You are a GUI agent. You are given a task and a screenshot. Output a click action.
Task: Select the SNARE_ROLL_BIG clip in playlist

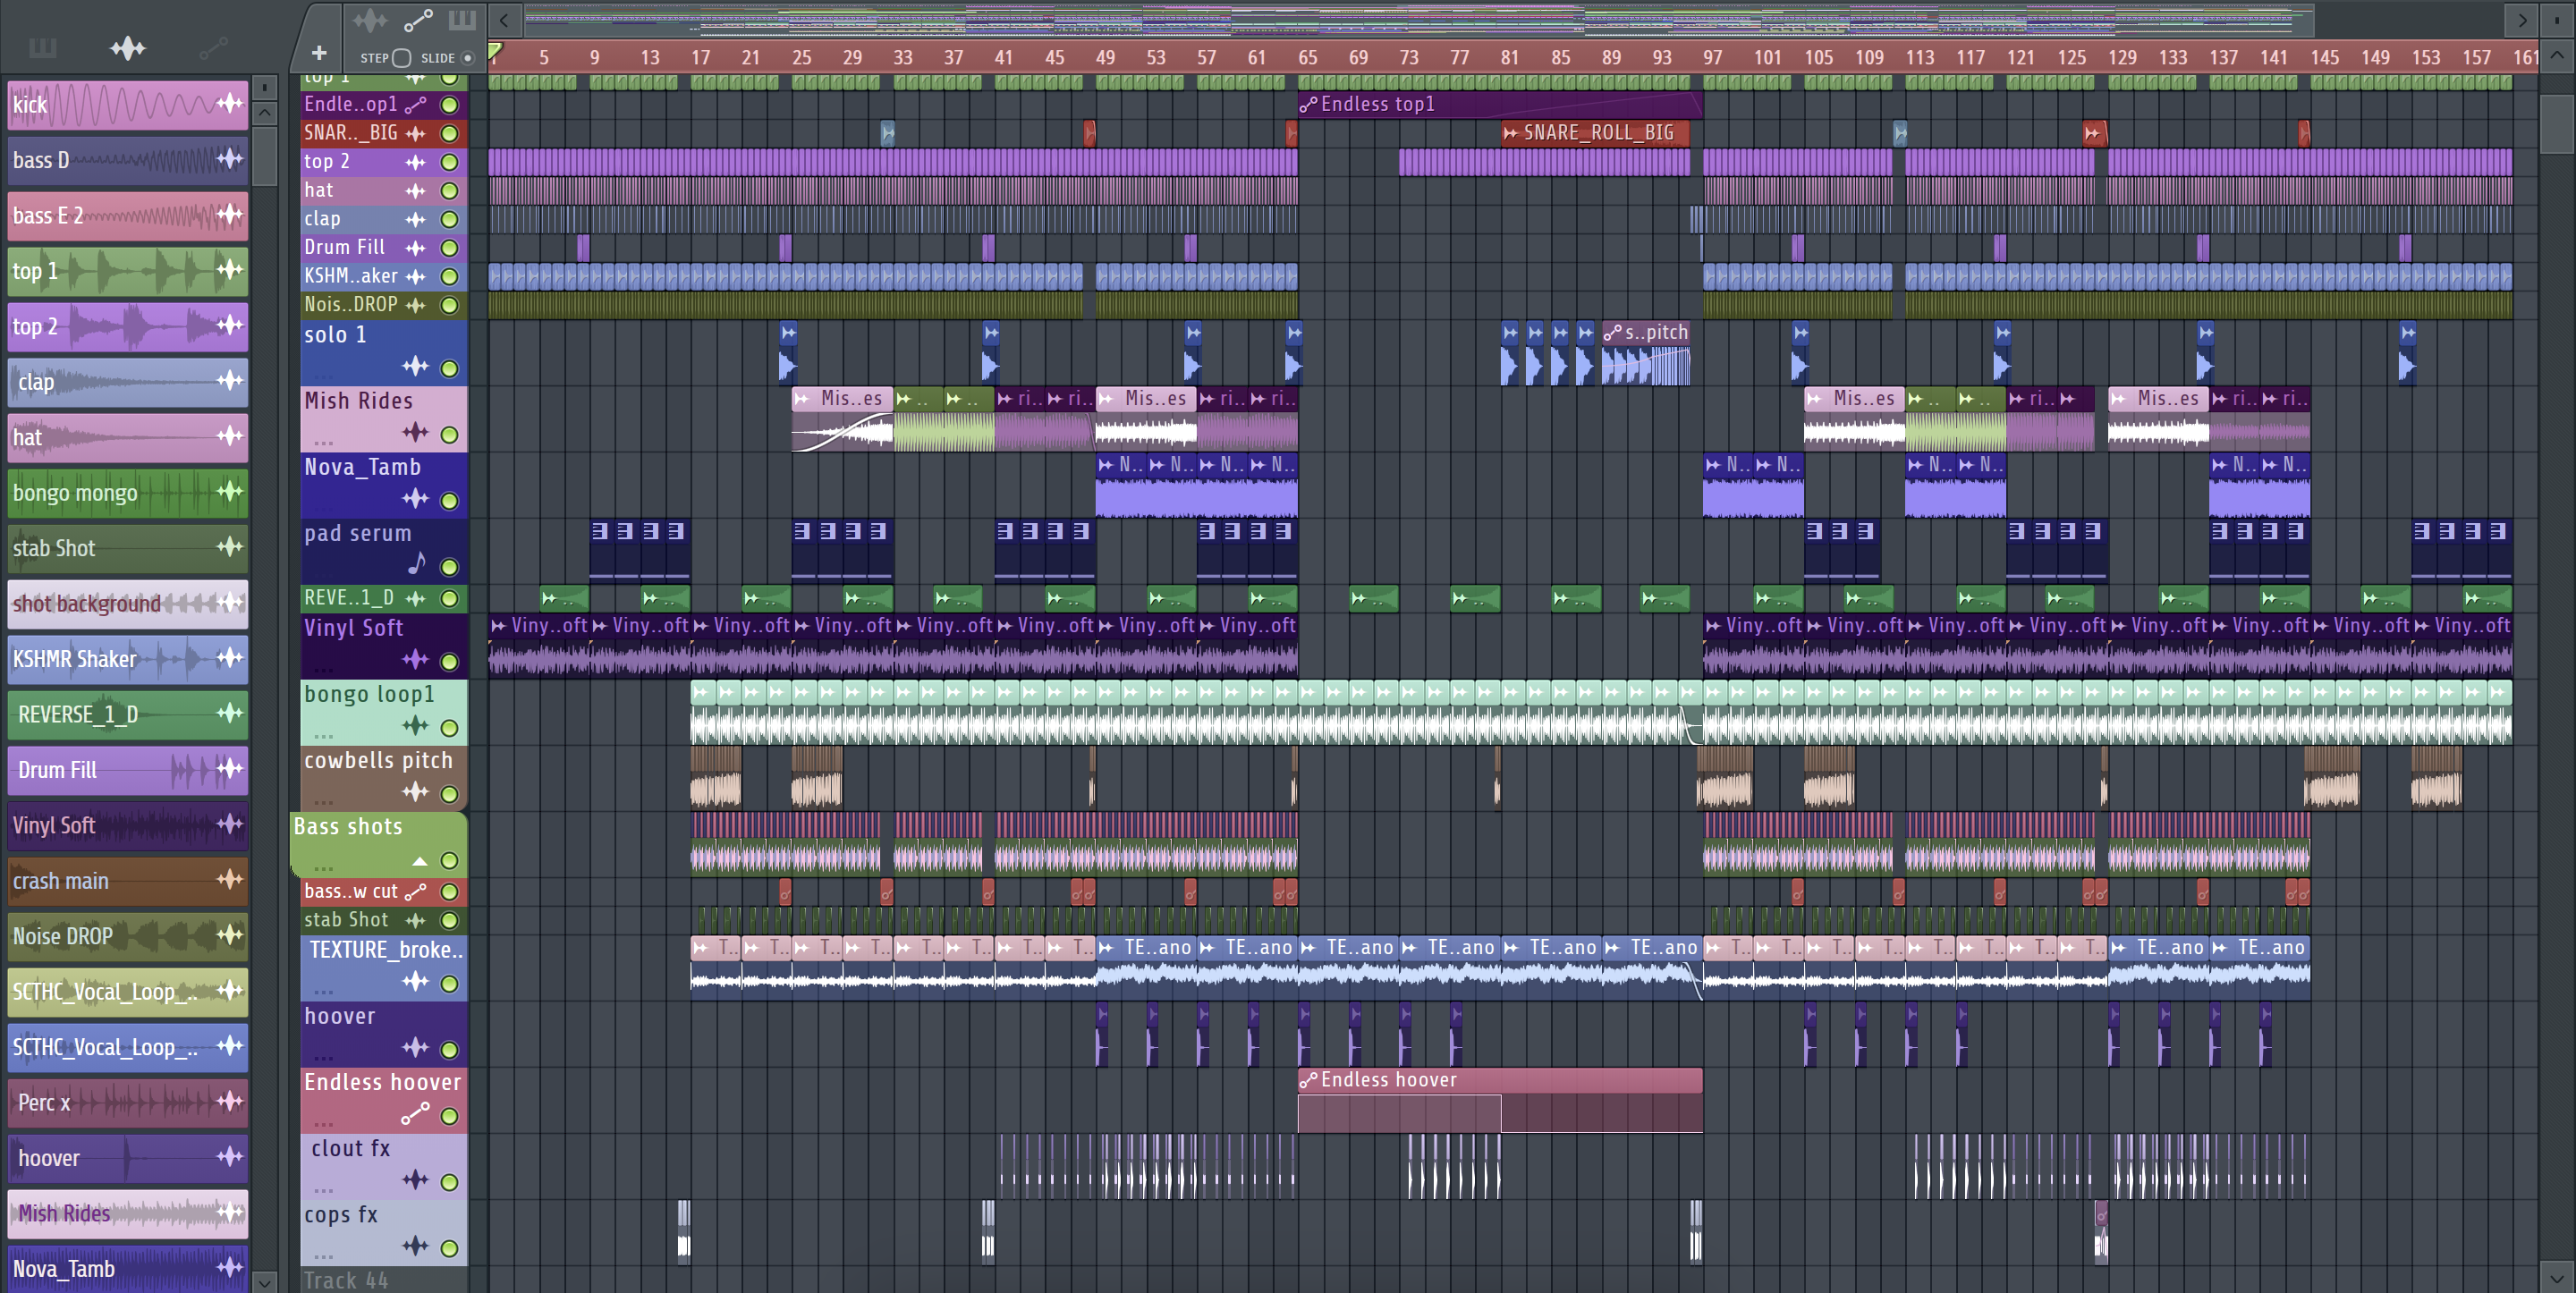[1595, 133]
